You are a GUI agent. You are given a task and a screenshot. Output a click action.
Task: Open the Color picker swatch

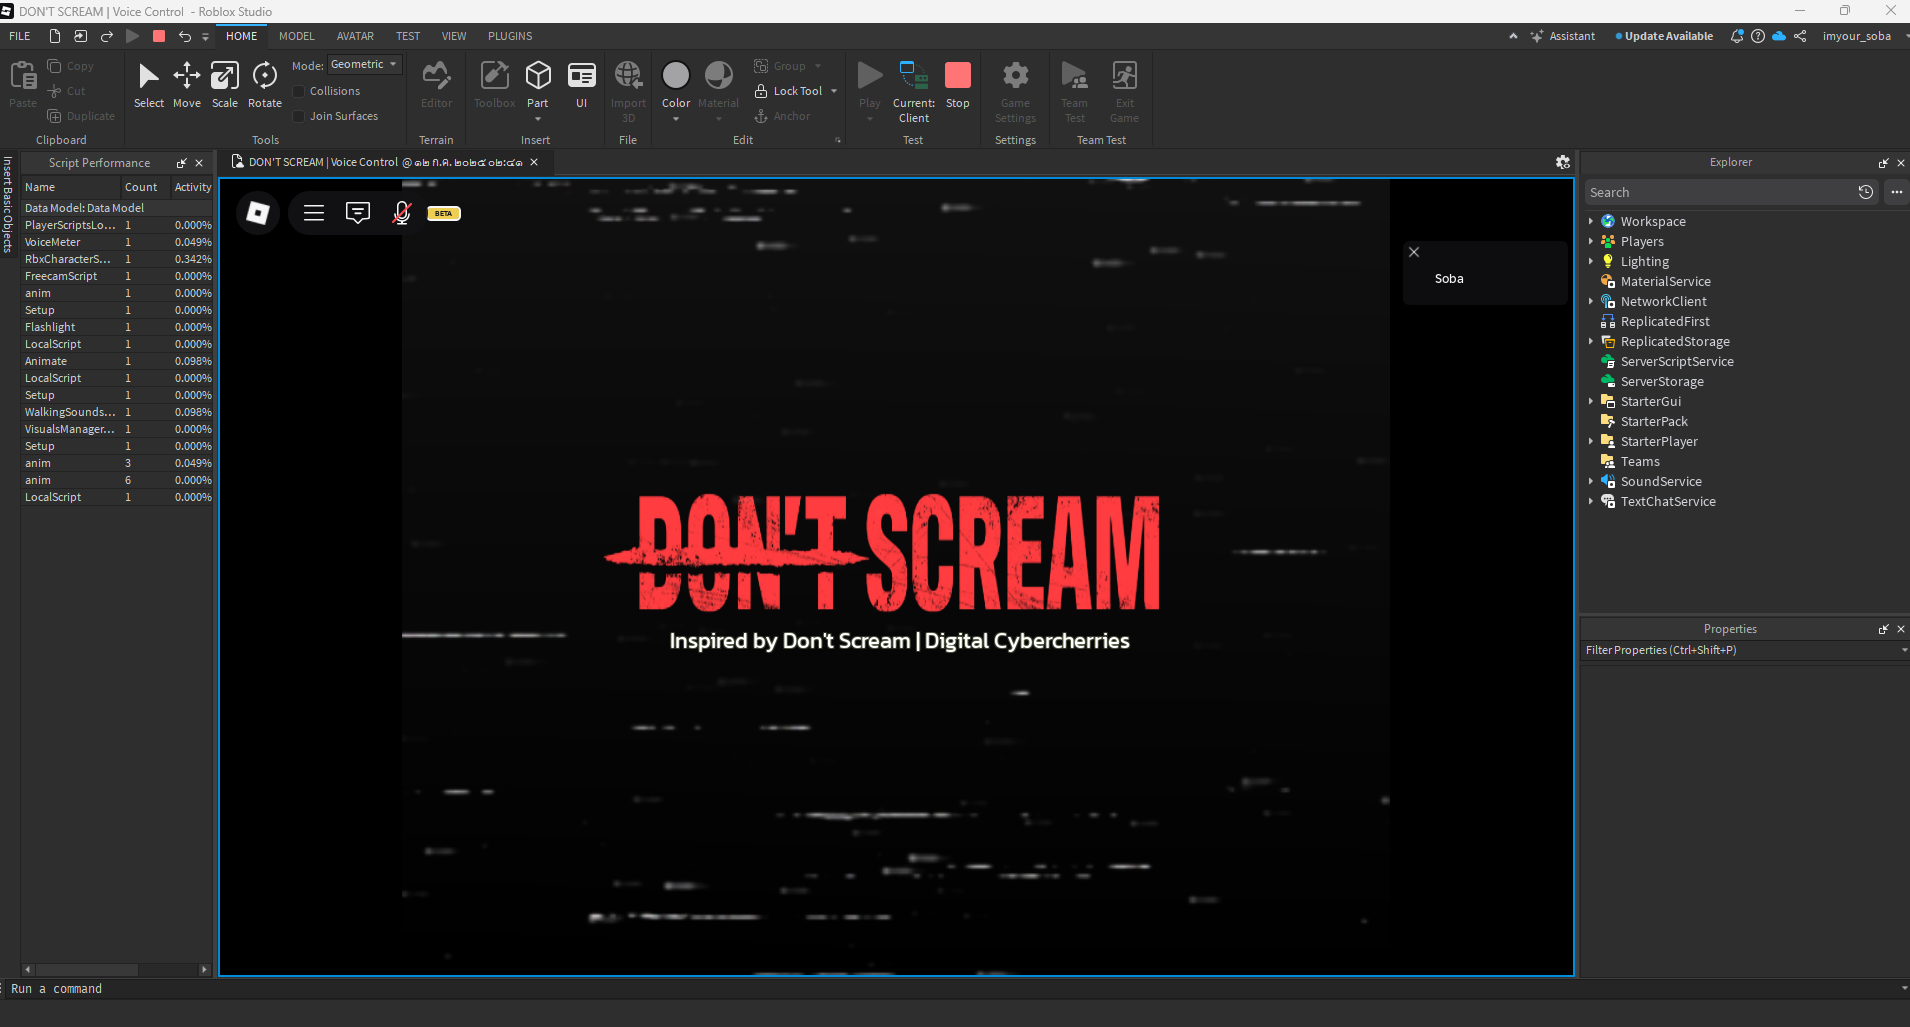pyautogui.click(x=676, y=76)
